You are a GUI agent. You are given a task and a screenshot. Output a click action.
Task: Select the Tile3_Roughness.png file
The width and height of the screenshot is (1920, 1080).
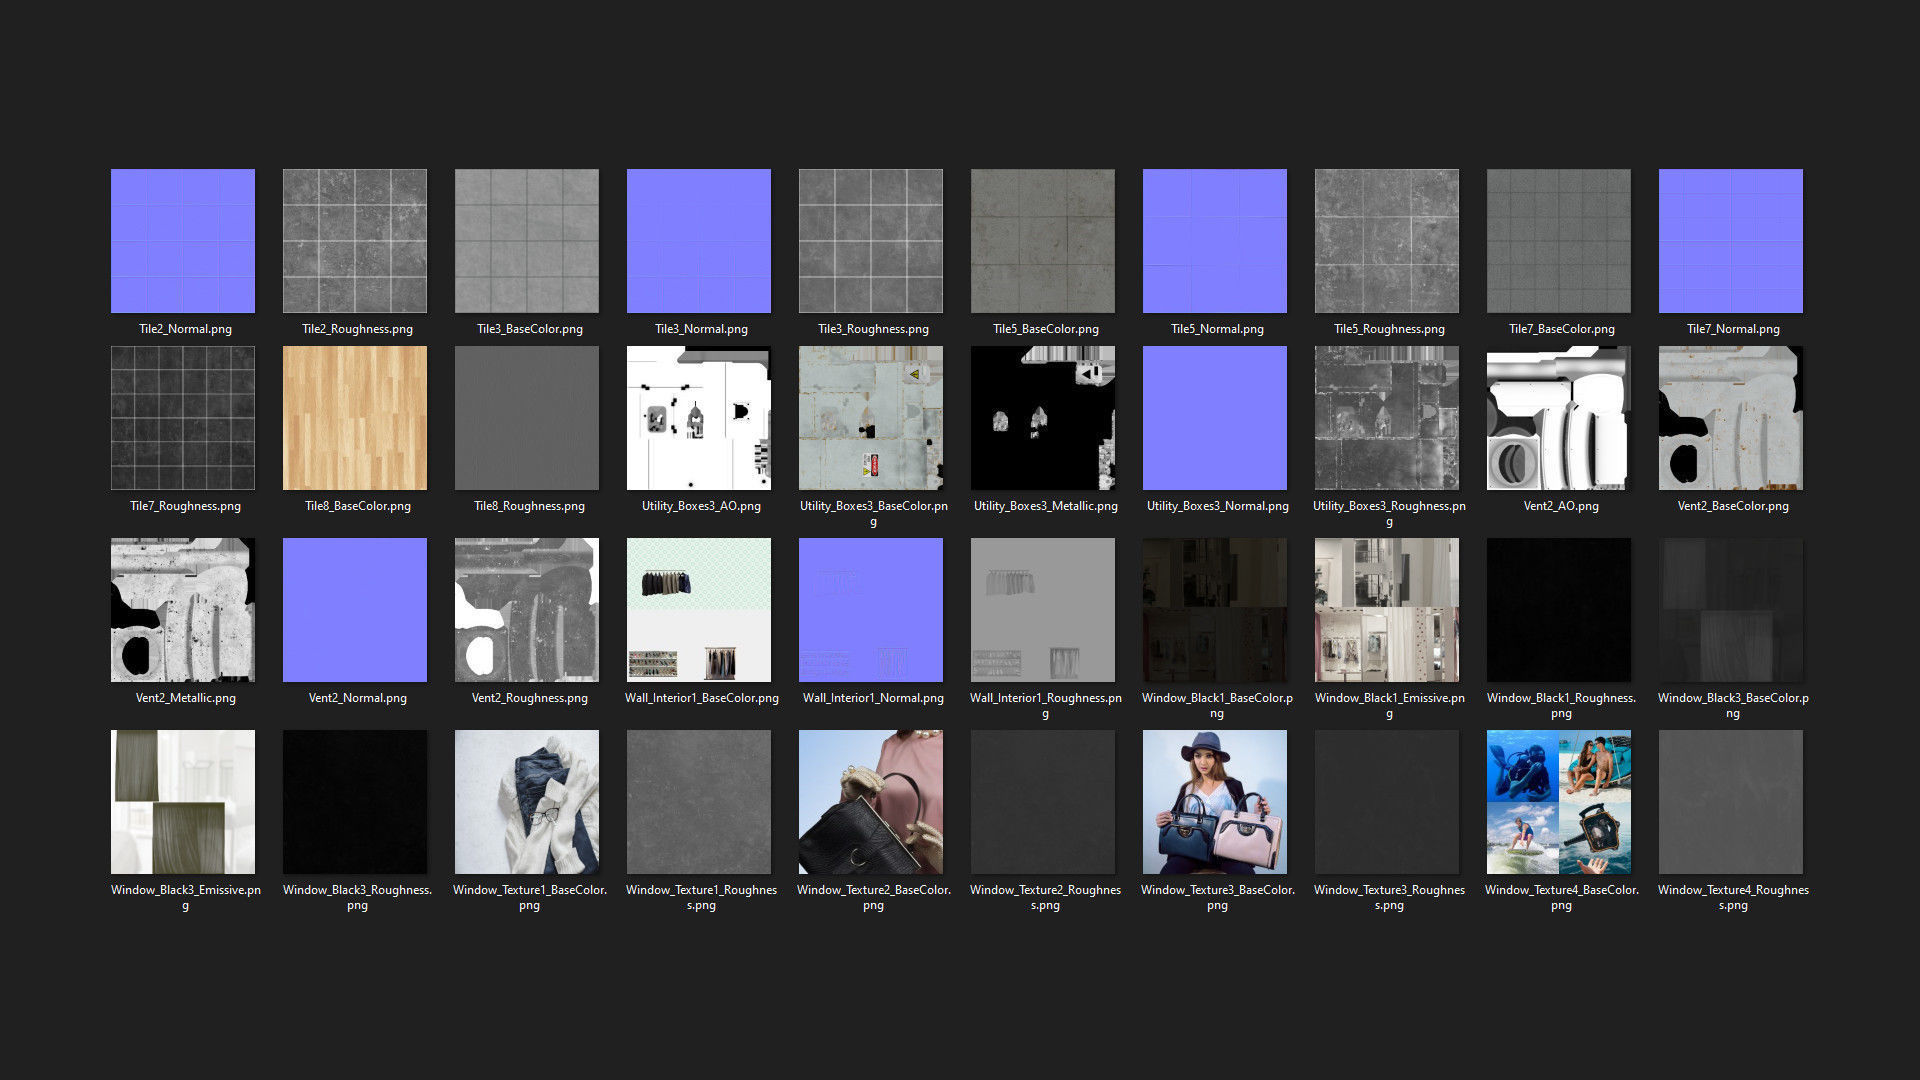pyautogui.click(x=871, y=241)
